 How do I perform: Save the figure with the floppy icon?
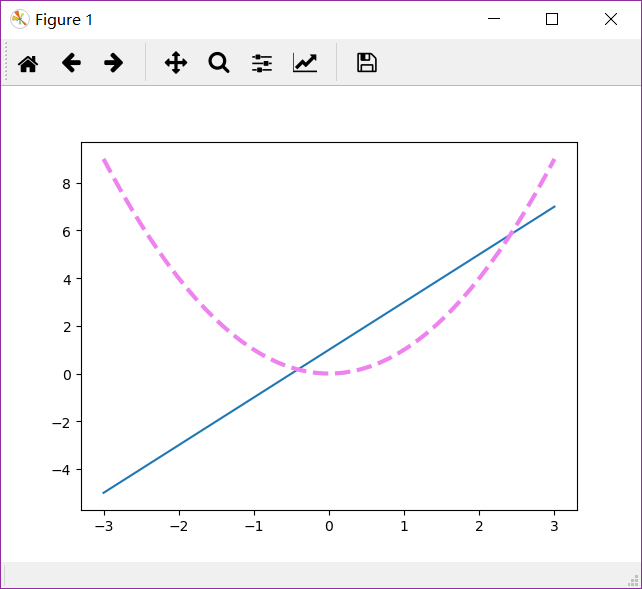367,63
